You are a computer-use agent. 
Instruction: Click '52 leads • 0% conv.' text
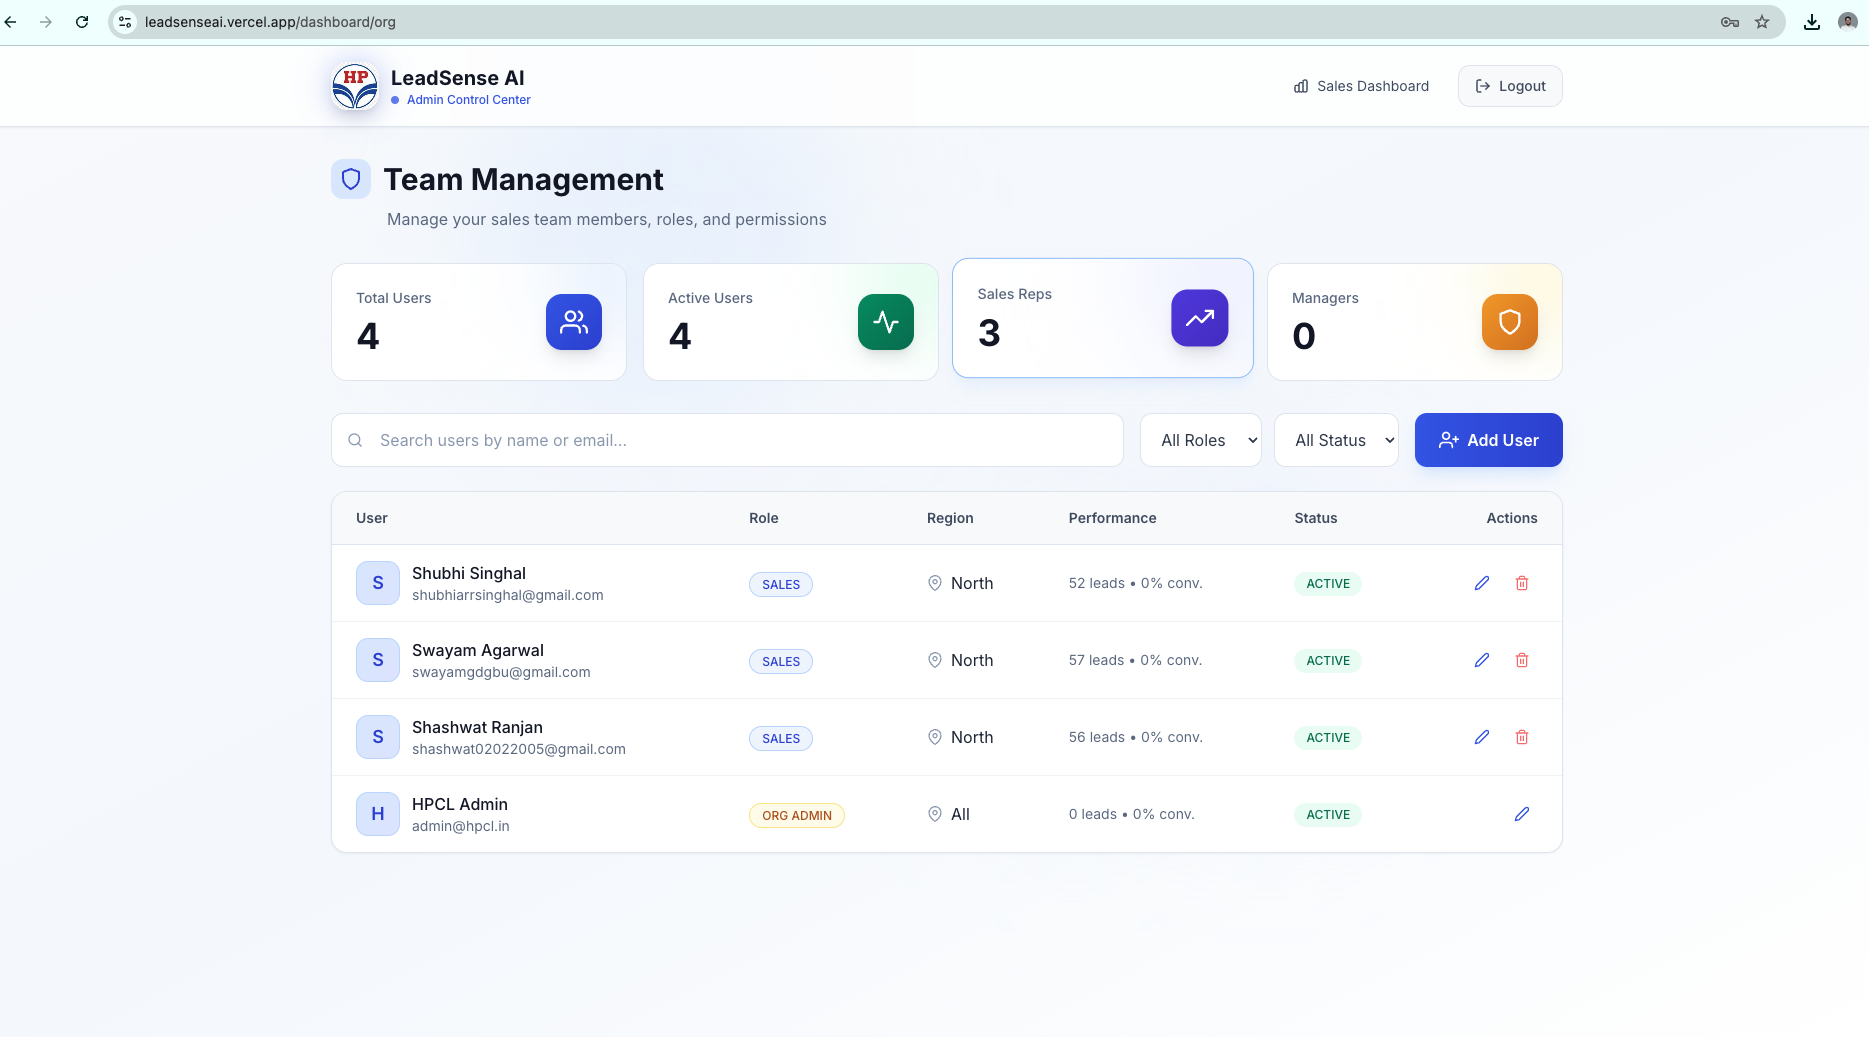pyautogui.click(x=1135, y=583)
